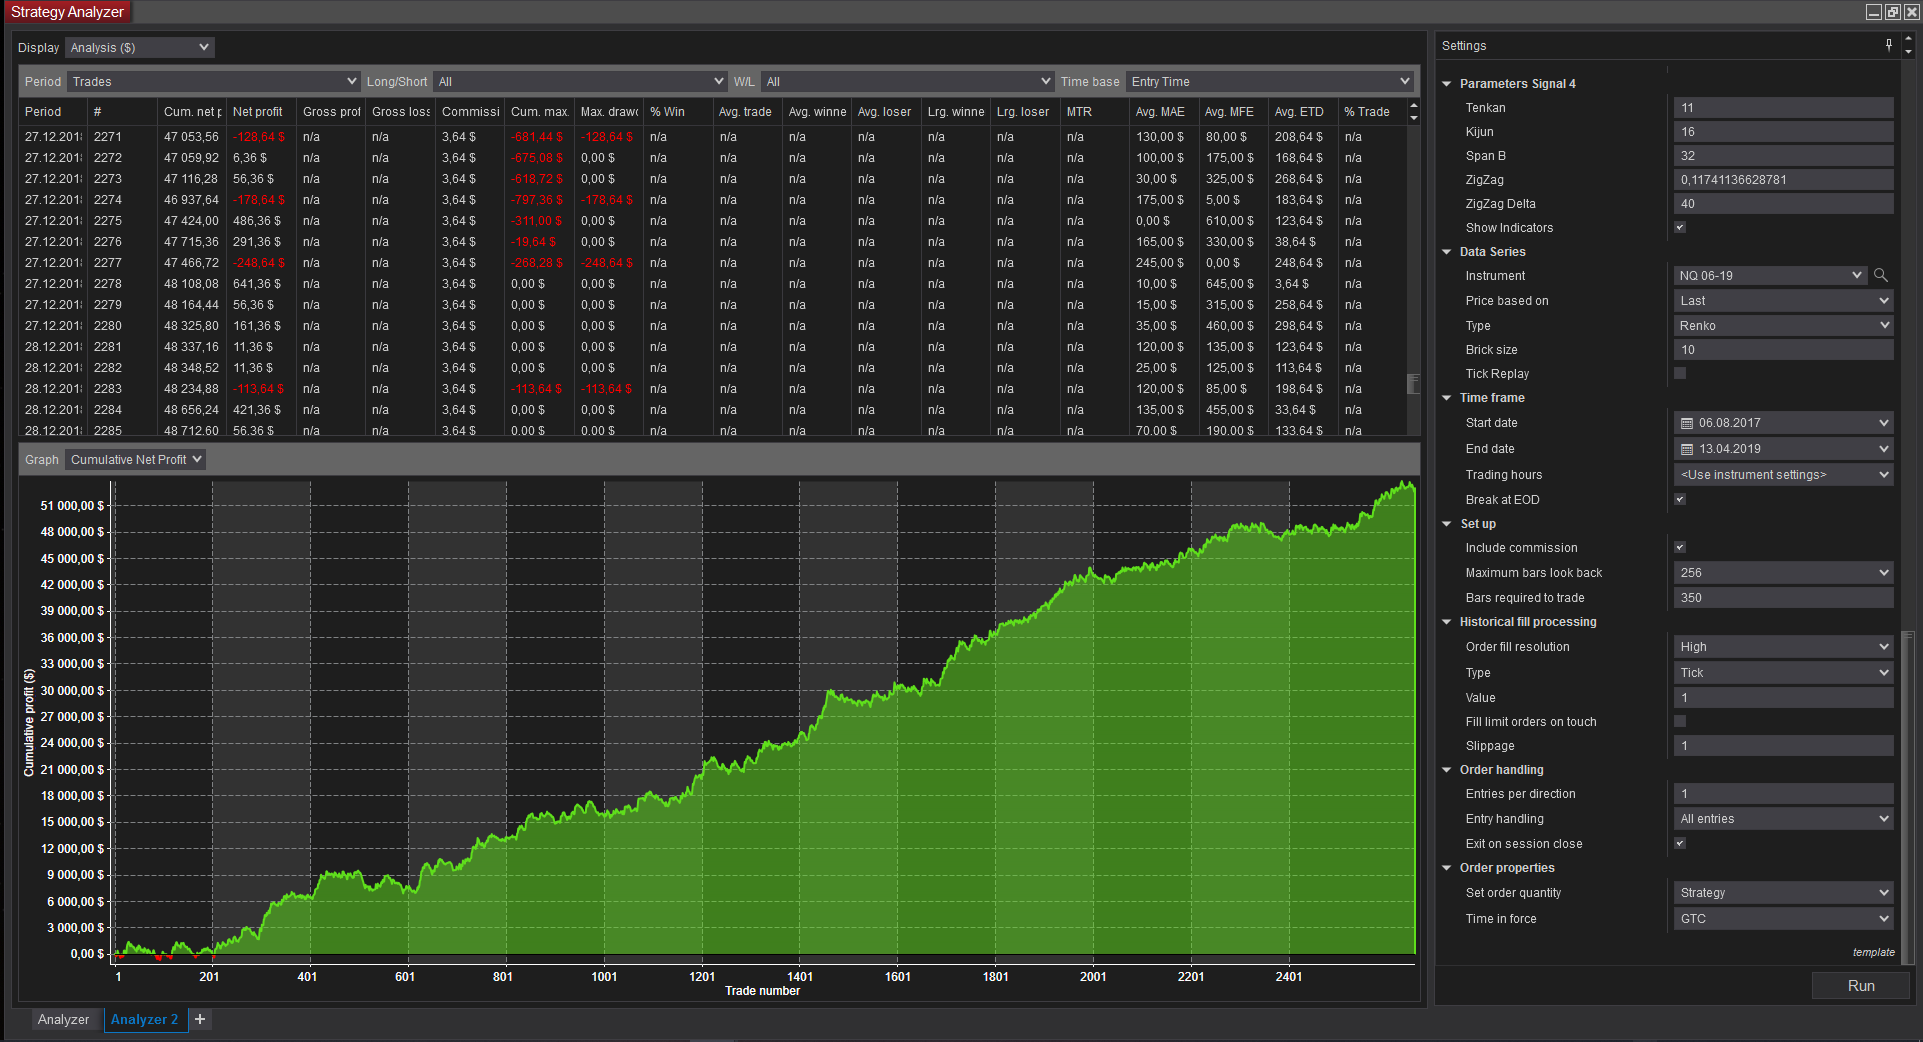This screenshot has height=1042, width=1923.
Task: Edit the Span B value field
Action: (x=1784, y=156)
